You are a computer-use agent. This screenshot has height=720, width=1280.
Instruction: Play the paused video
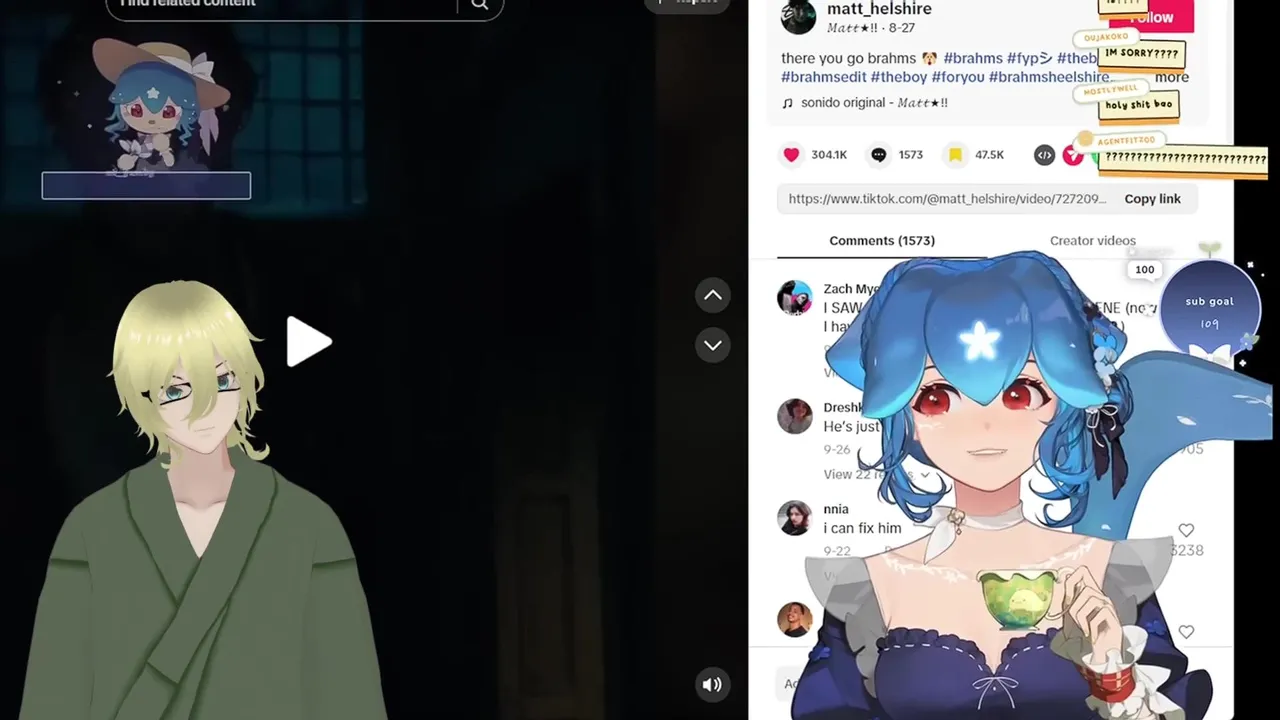tap(308, 342)
